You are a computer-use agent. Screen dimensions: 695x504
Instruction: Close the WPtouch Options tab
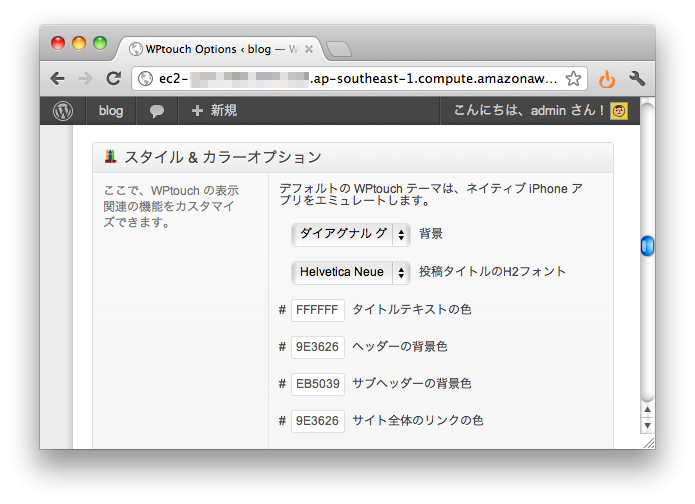[x=309, y=49]
